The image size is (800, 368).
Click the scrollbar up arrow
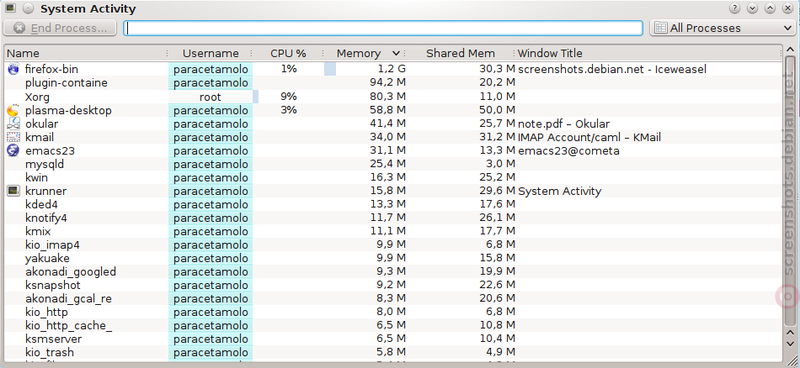(790, 50)
